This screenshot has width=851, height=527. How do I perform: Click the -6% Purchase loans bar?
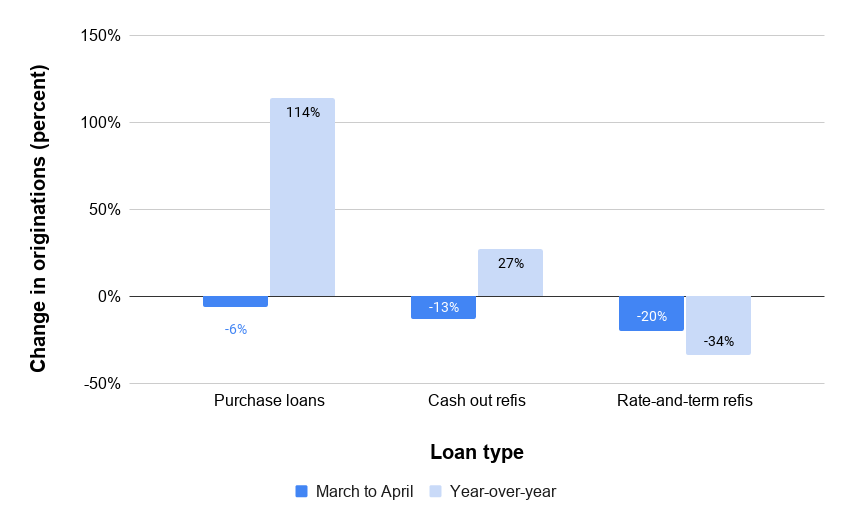[x=236, y=302]
